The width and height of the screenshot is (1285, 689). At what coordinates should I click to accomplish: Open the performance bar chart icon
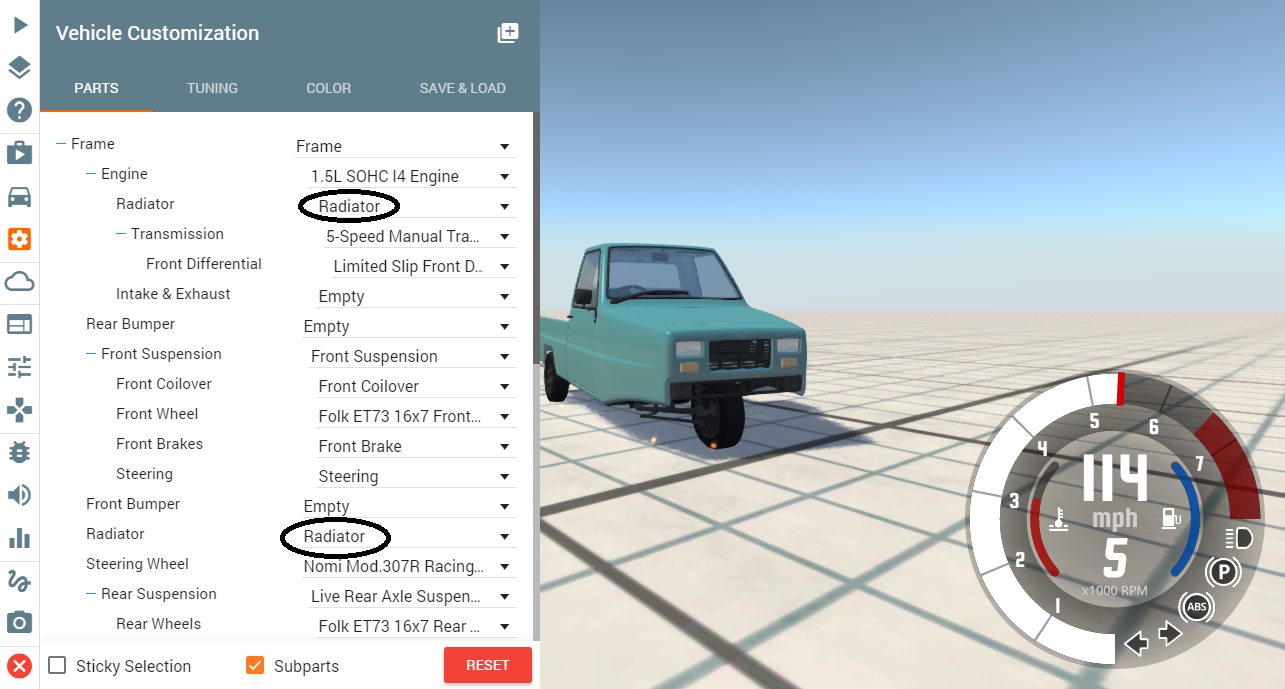pos(19,538)
